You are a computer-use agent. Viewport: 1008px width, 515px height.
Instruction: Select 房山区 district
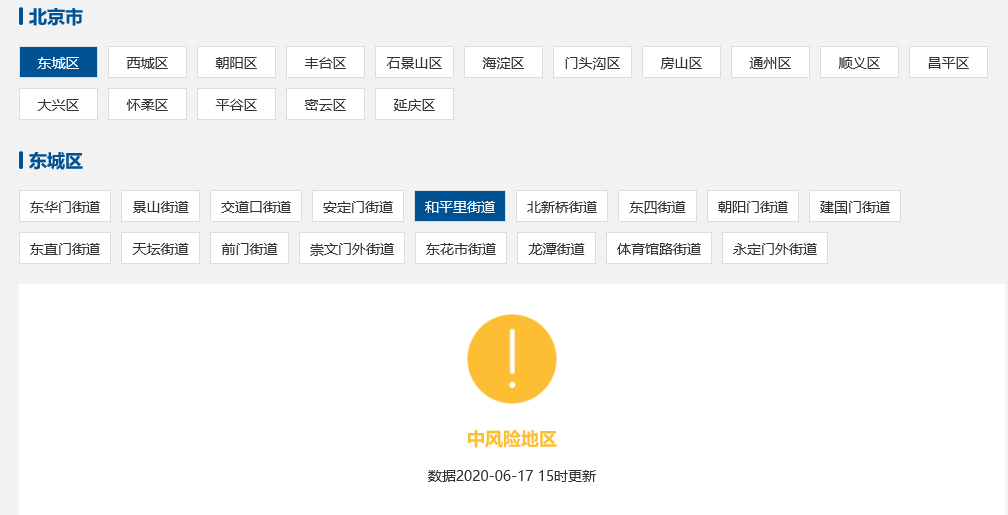click(681, 62)
